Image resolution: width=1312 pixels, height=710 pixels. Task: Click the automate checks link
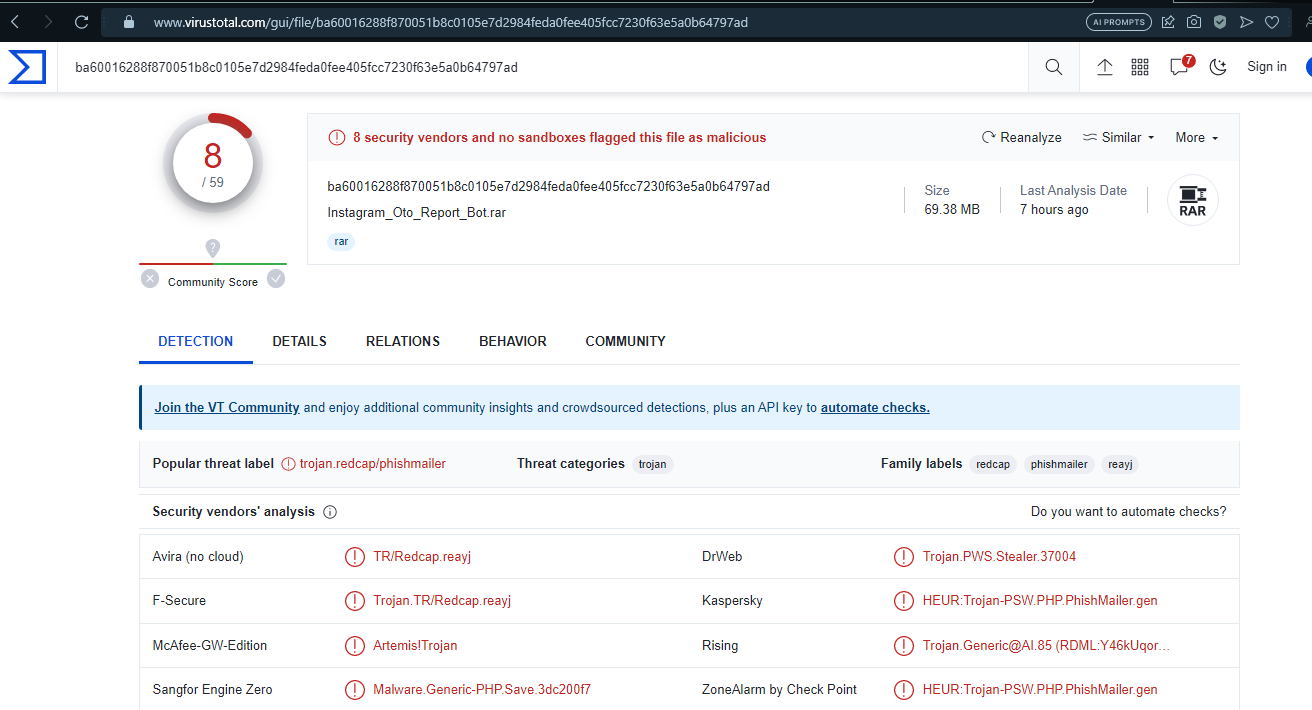[875, 408]
